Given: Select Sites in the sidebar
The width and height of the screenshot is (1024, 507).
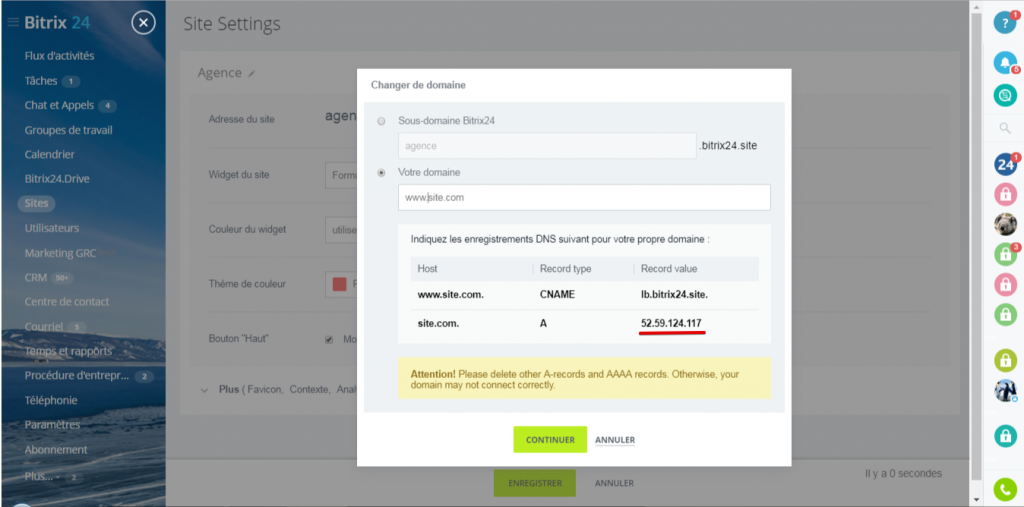Looking at the screenshot, I should tap(37, 203).
